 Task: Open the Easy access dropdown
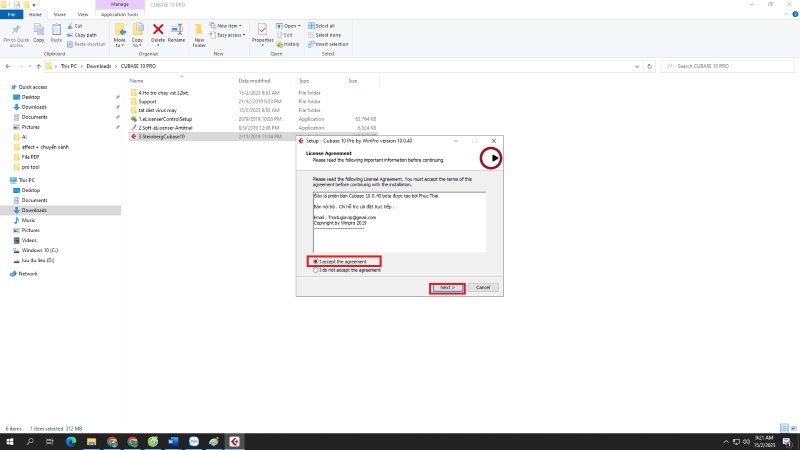[x=228, y=35]
